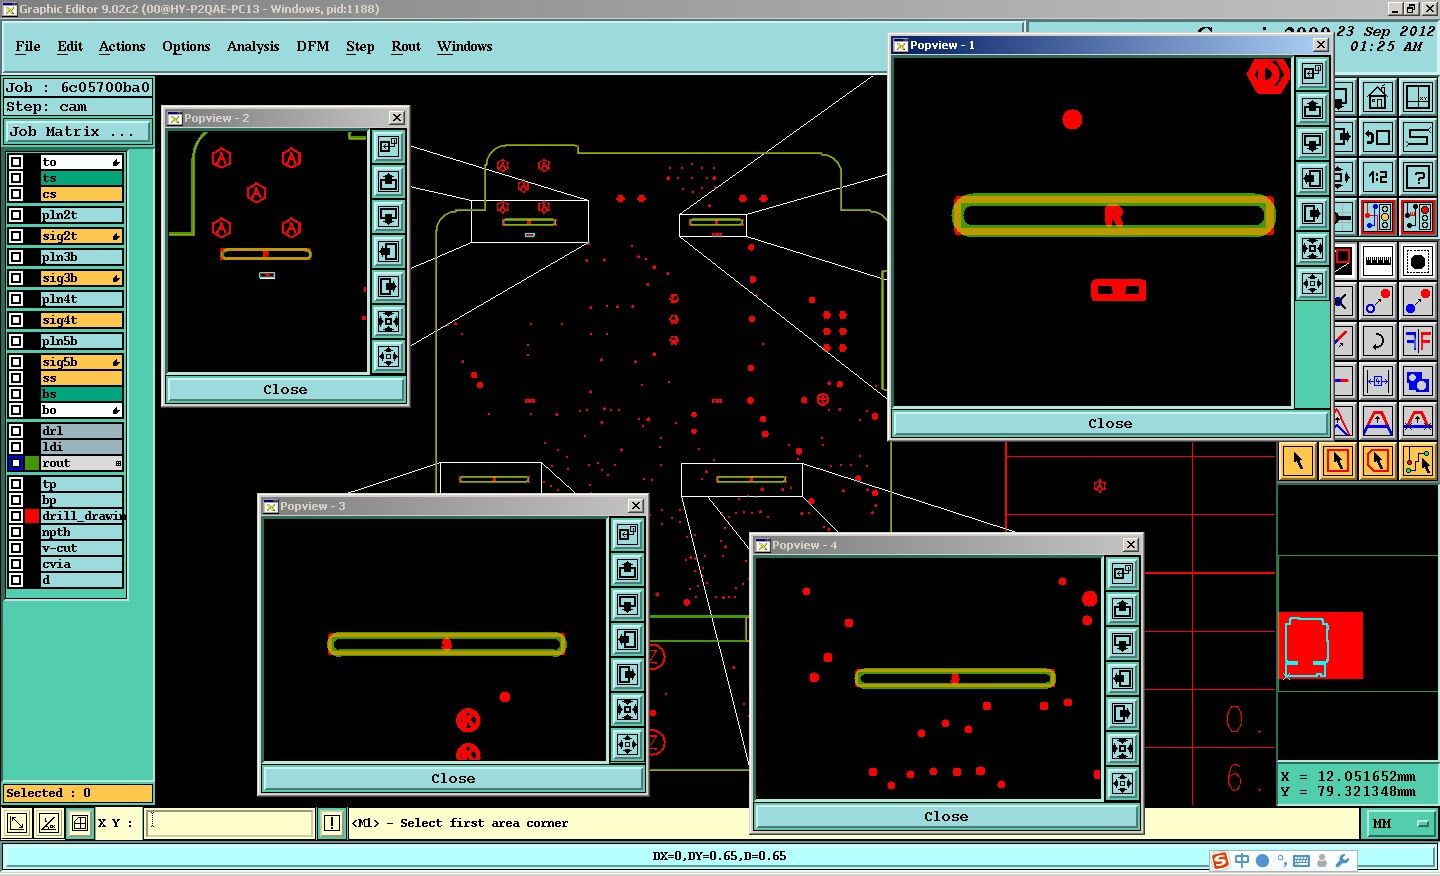This screenshot has width=1440, height=876.
Task: Toggle the checkbox for layer sig3b
Action: [16, 278]
